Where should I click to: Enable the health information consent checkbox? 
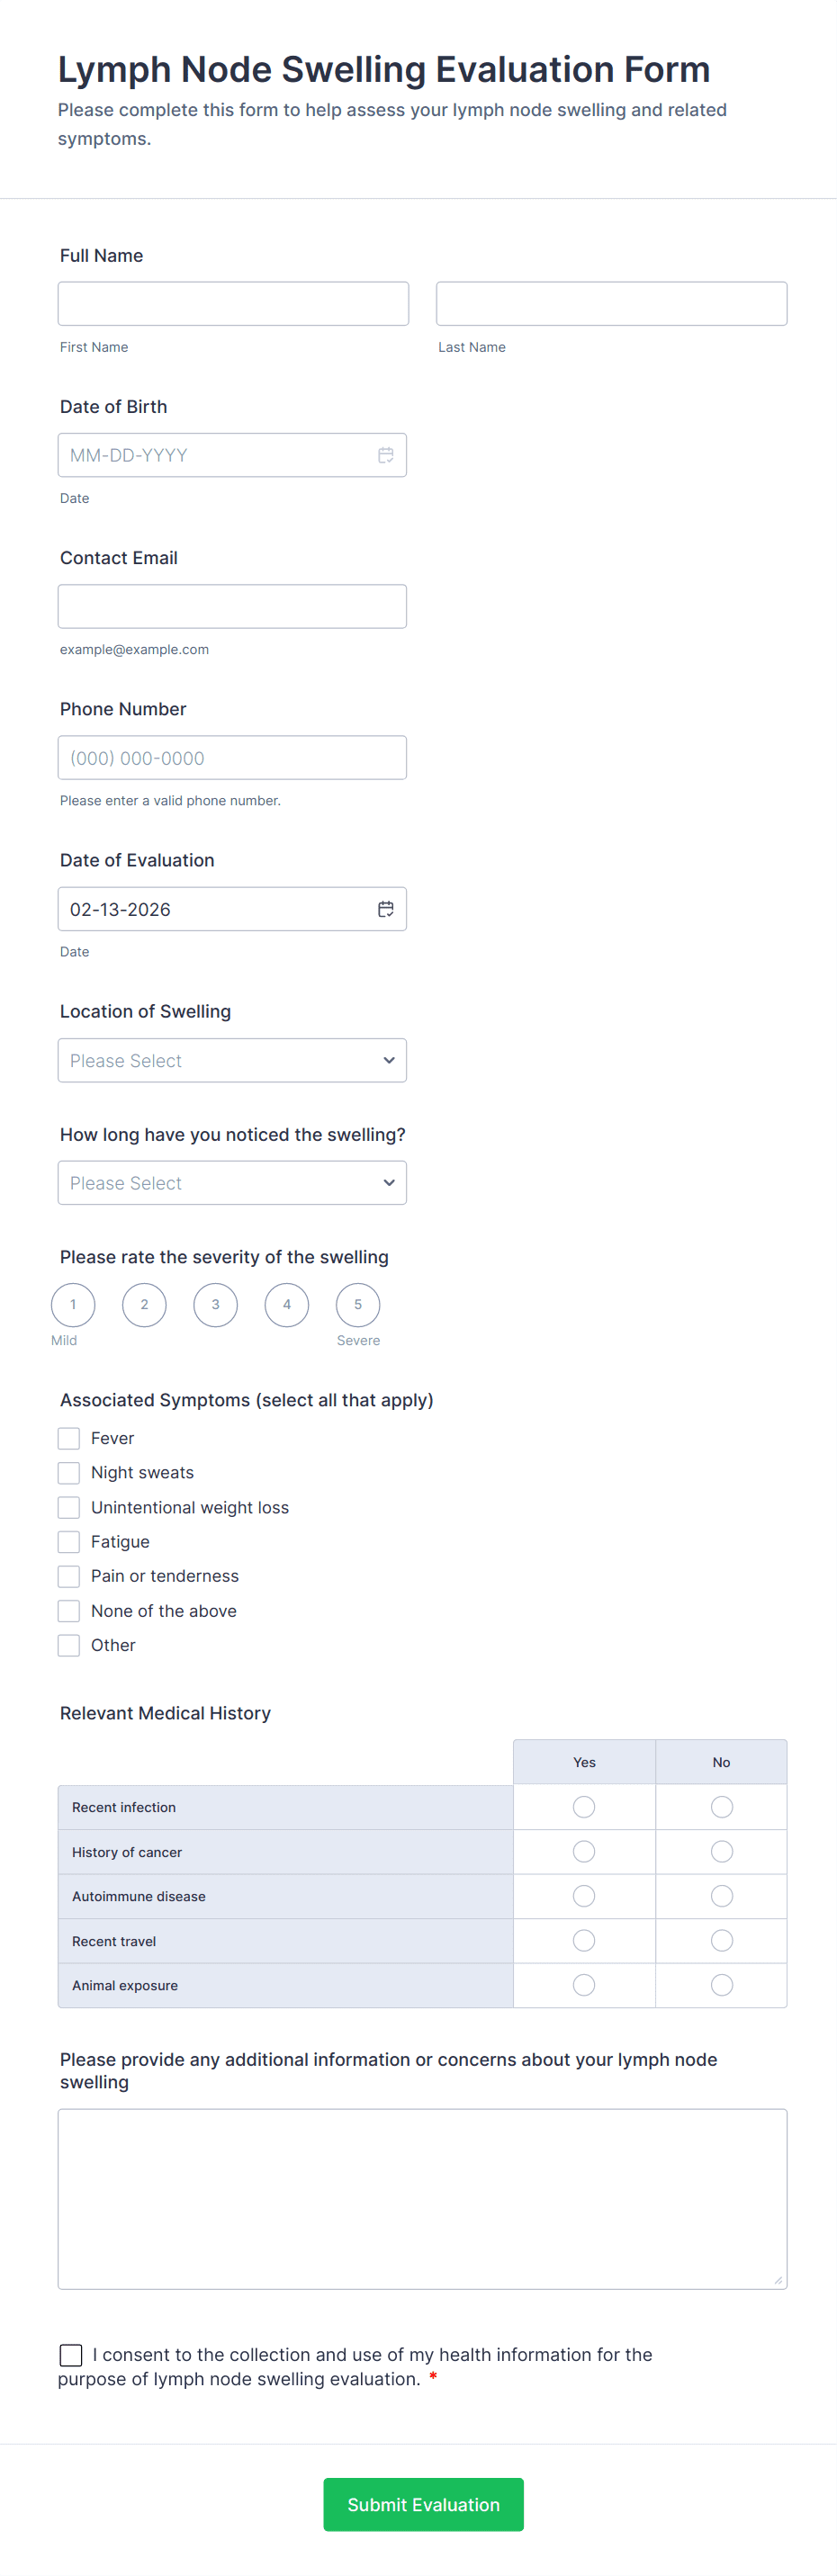pyautogui.click(x=71, y=2355)
